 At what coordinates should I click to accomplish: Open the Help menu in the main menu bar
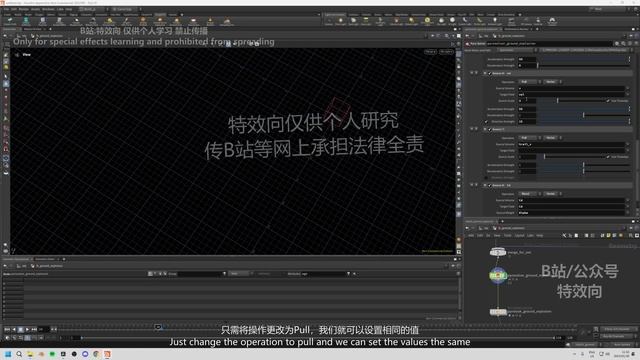click(x=69, y=9)
